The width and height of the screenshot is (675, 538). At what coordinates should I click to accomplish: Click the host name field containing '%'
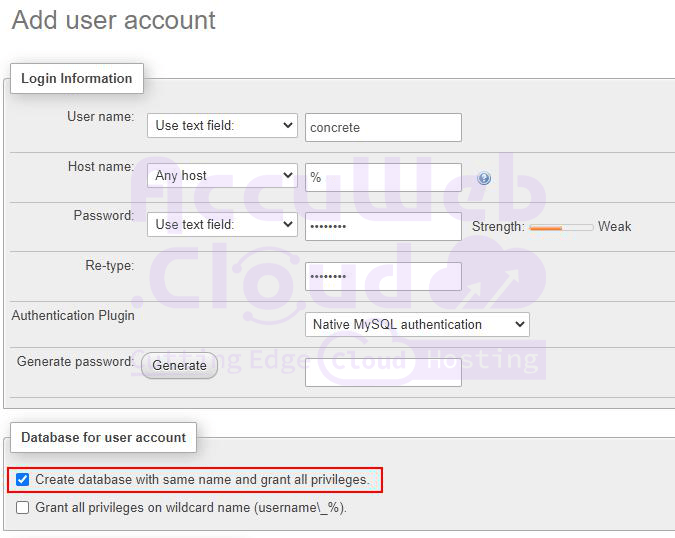tap(383, 177)
